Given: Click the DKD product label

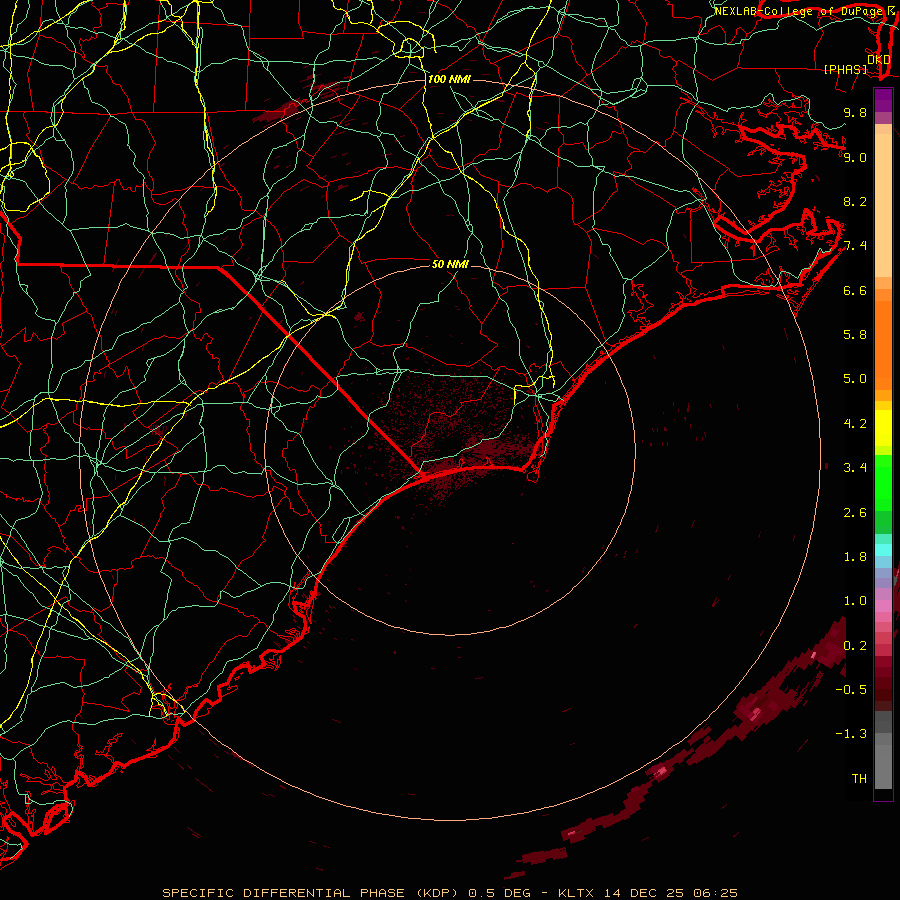Looking at the screenshot, I should 878,59.
